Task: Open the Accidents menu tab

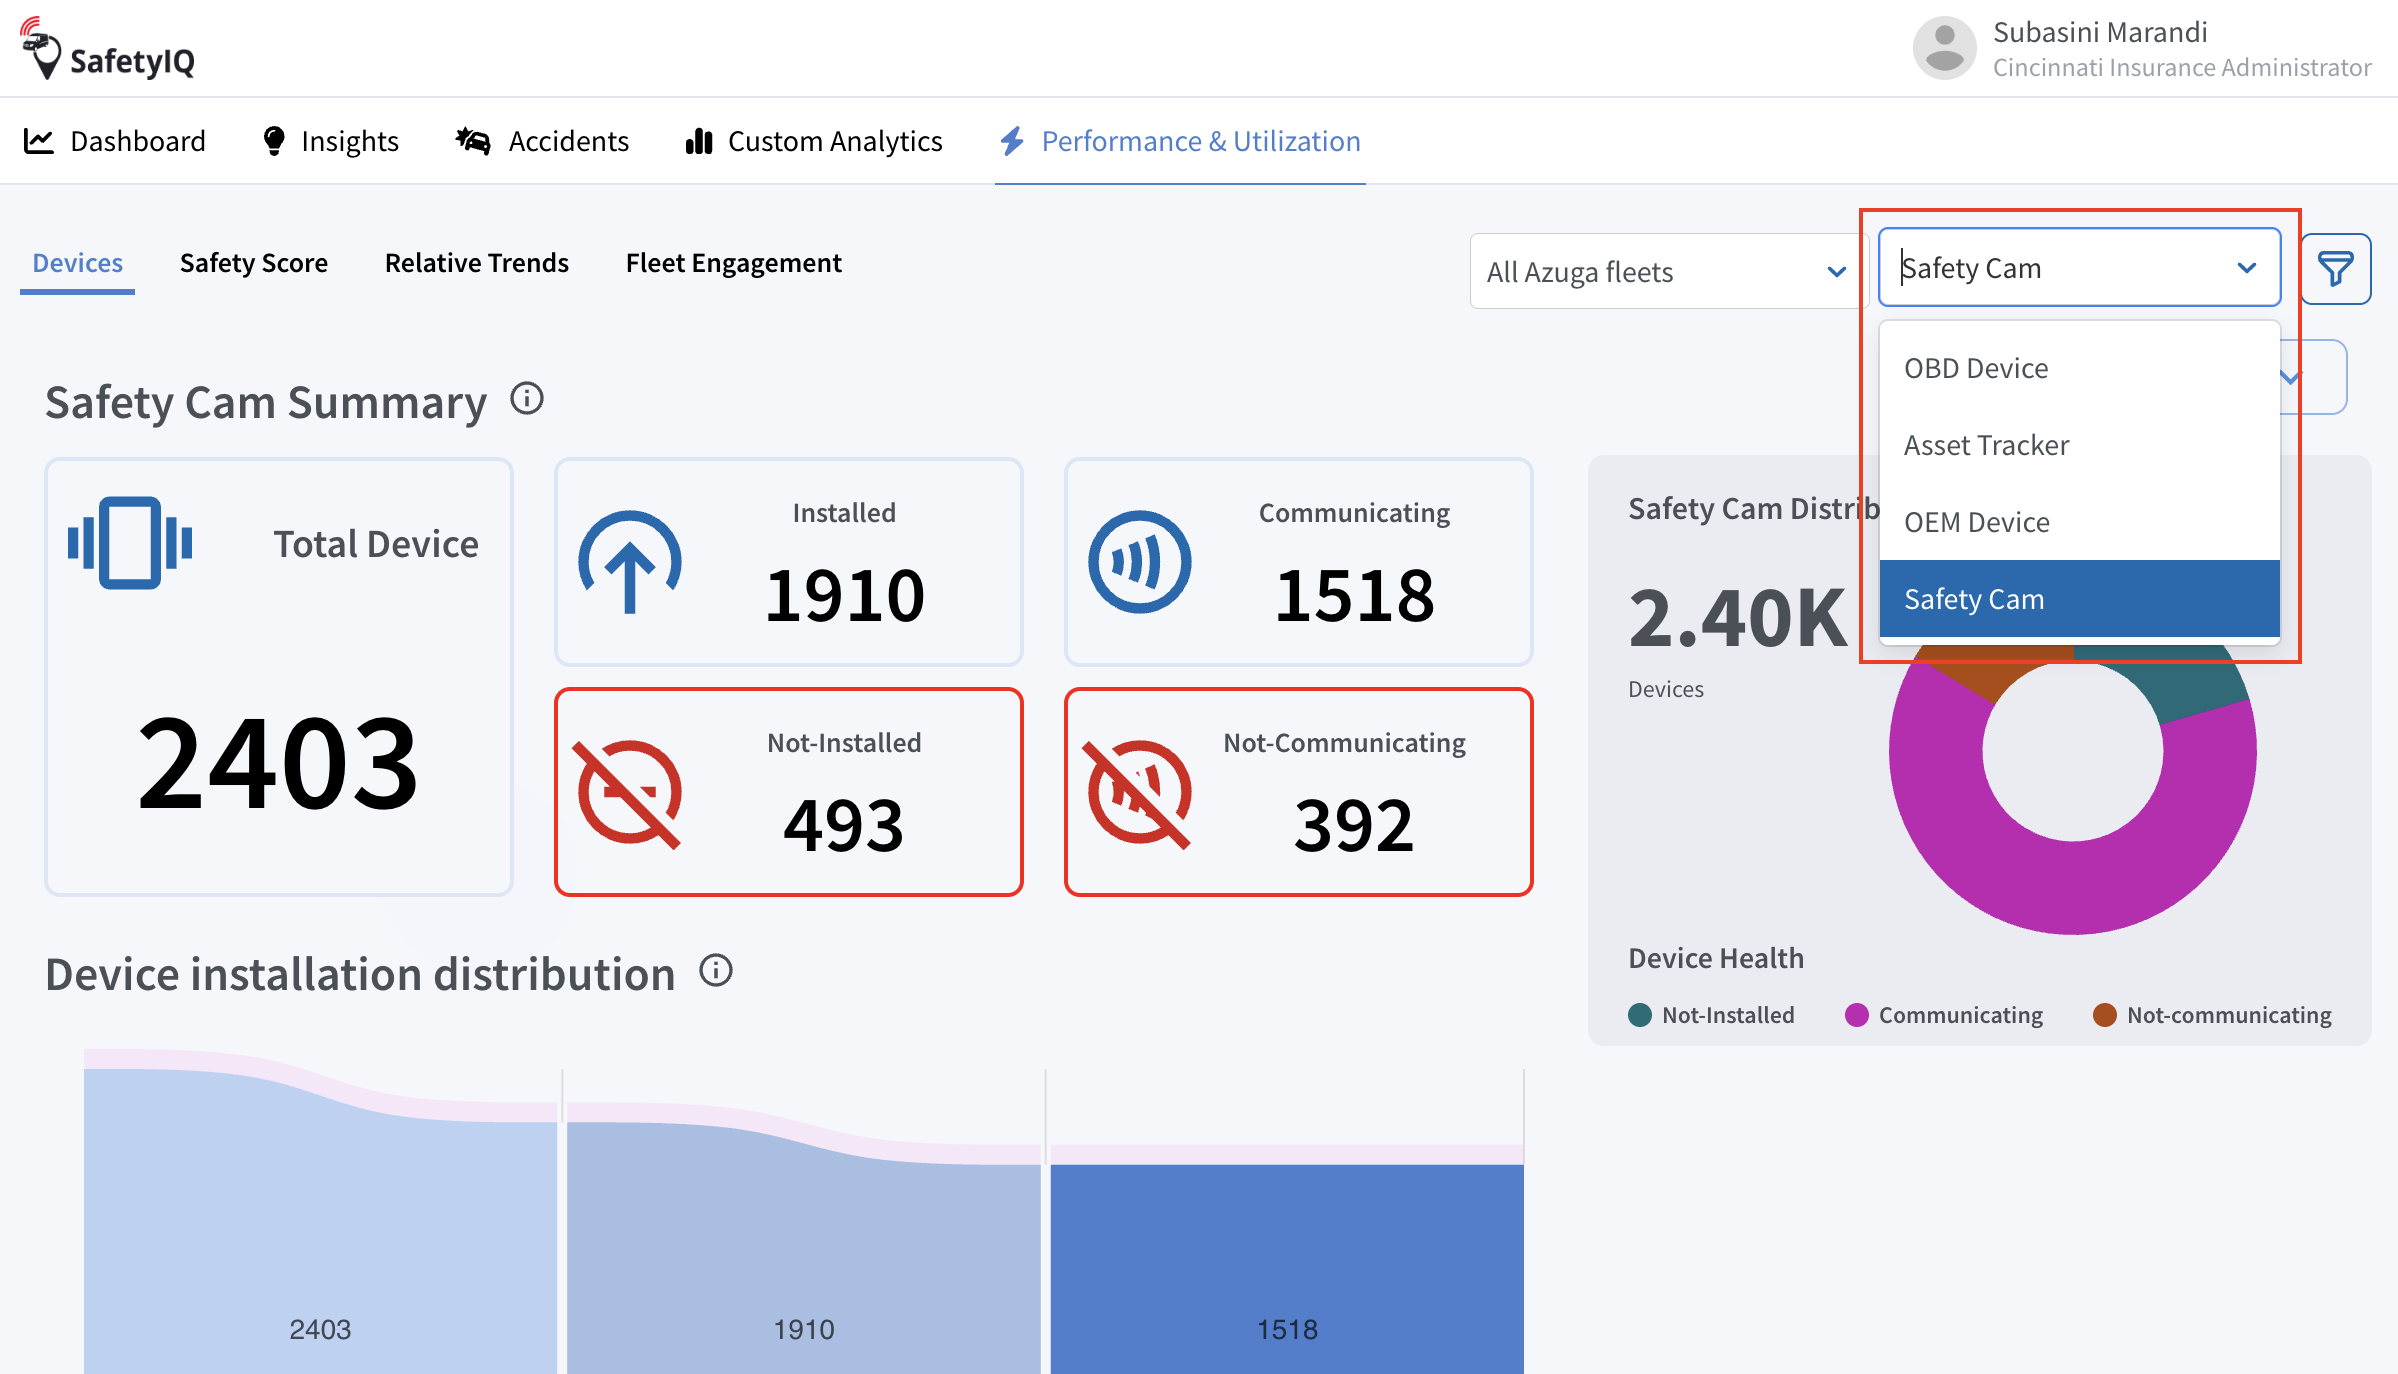Action: (543, 141)
